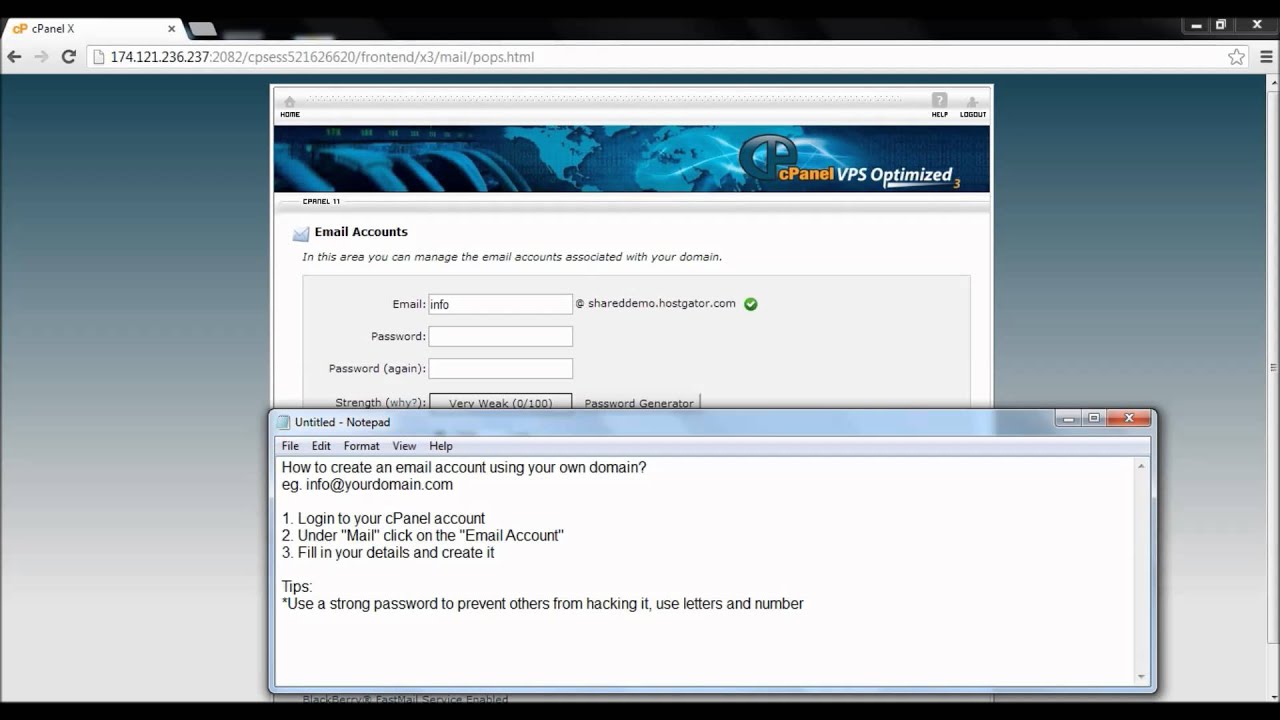
Task: Close the cPanel X browser tab
Action: (x=172, y=29)
